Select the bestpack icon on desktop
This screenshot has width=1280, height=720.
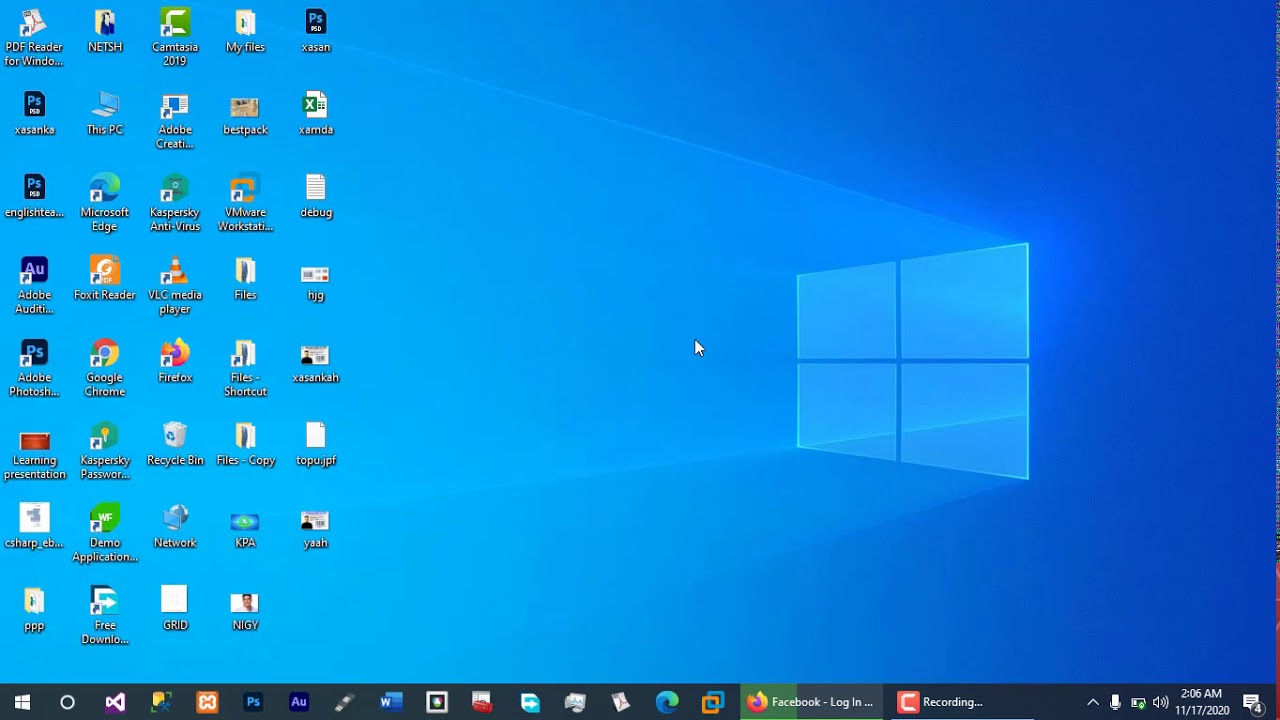245,114
